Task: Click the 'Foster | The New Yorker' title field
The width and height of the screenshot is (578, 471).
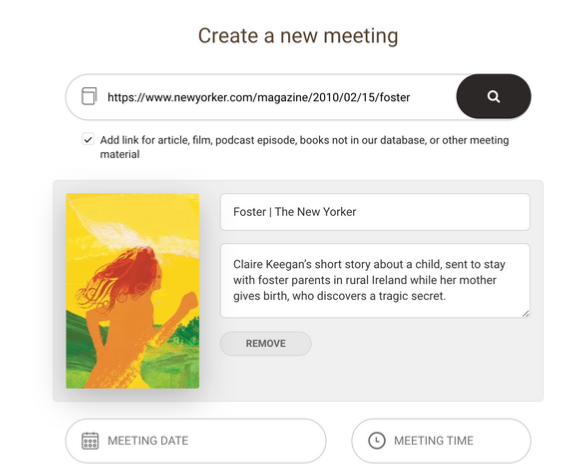Action: coord(375,212)
